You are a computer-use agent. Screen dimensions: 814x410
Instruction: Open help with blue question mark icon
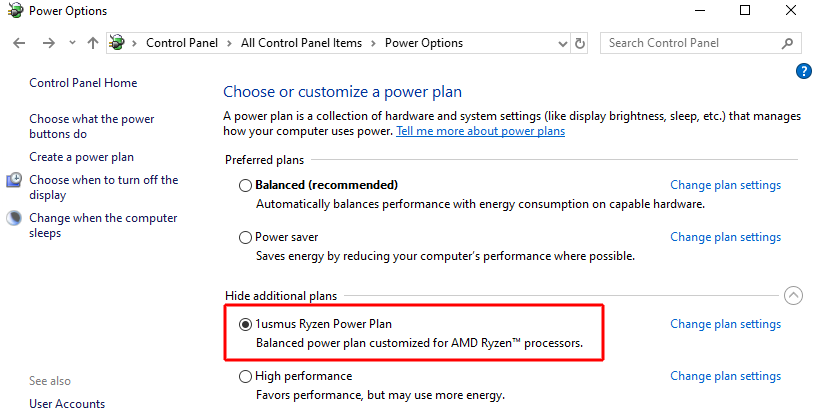coord(804,71)
